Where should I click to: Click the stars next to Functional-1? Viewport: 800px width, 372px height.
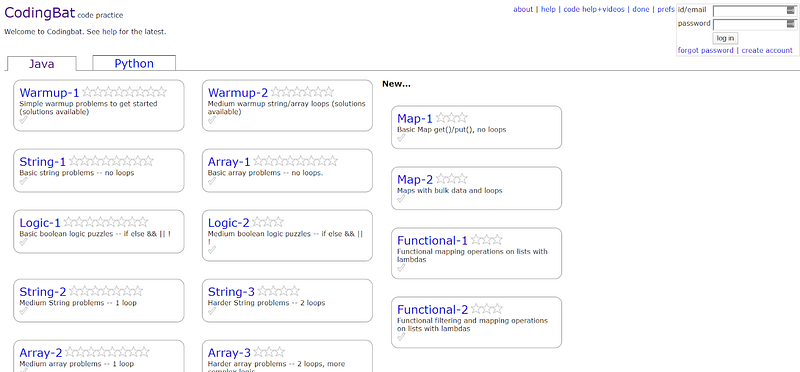487,240
